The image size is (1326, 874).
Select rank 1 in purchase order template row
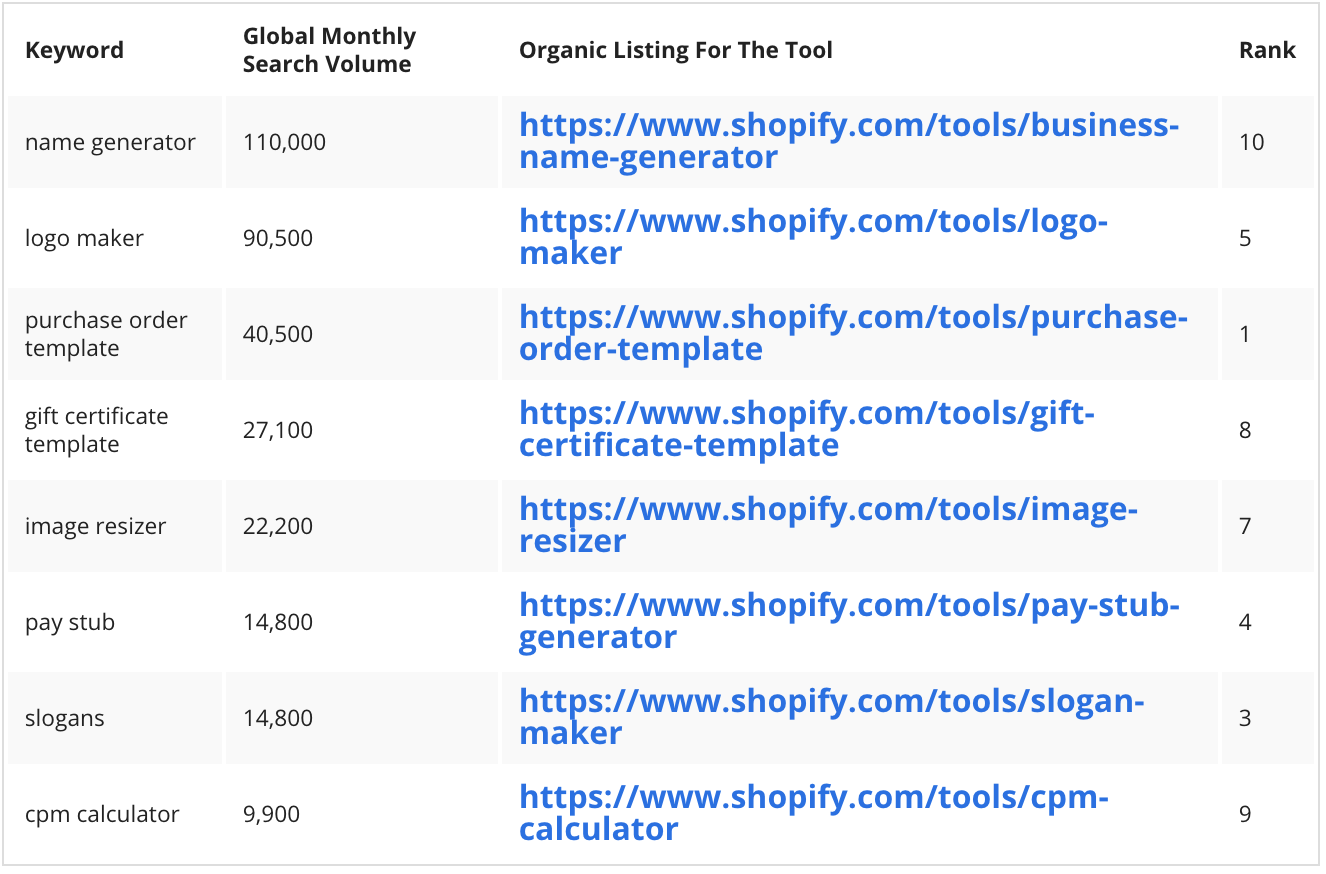pos(1245,334)
